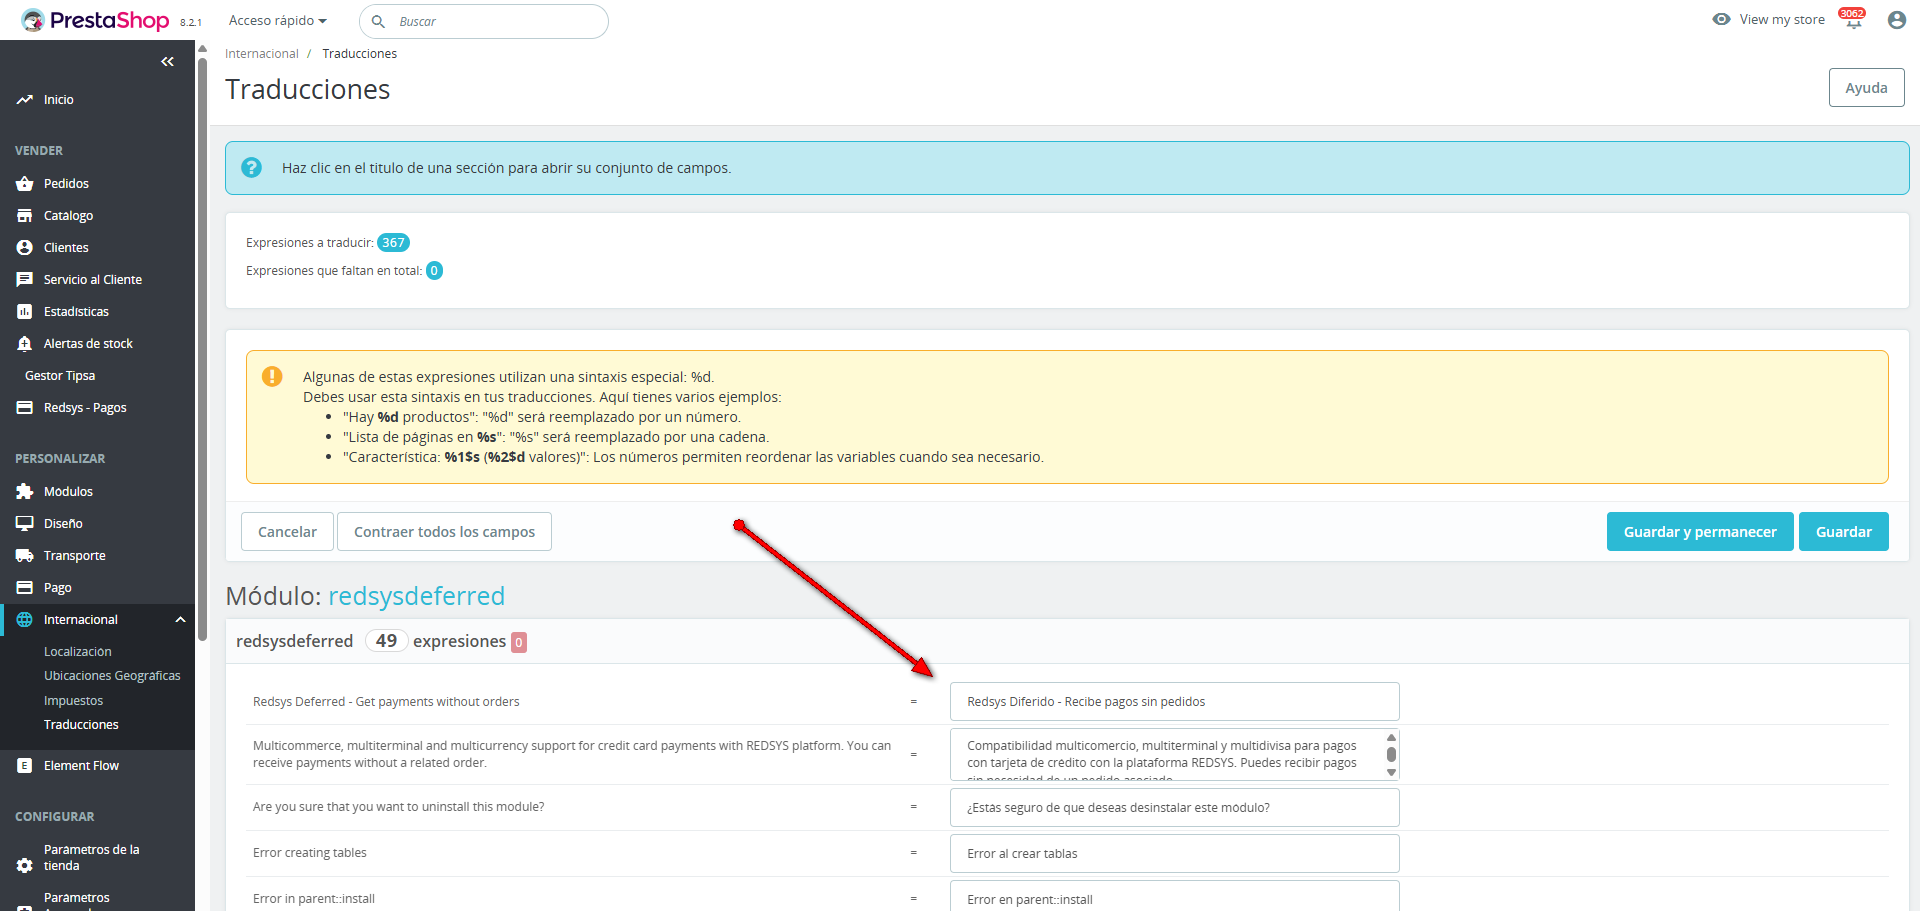Click the Redsys - Pagos card icon
This screenshot has height=911, width=1920.
click(25, 408)
